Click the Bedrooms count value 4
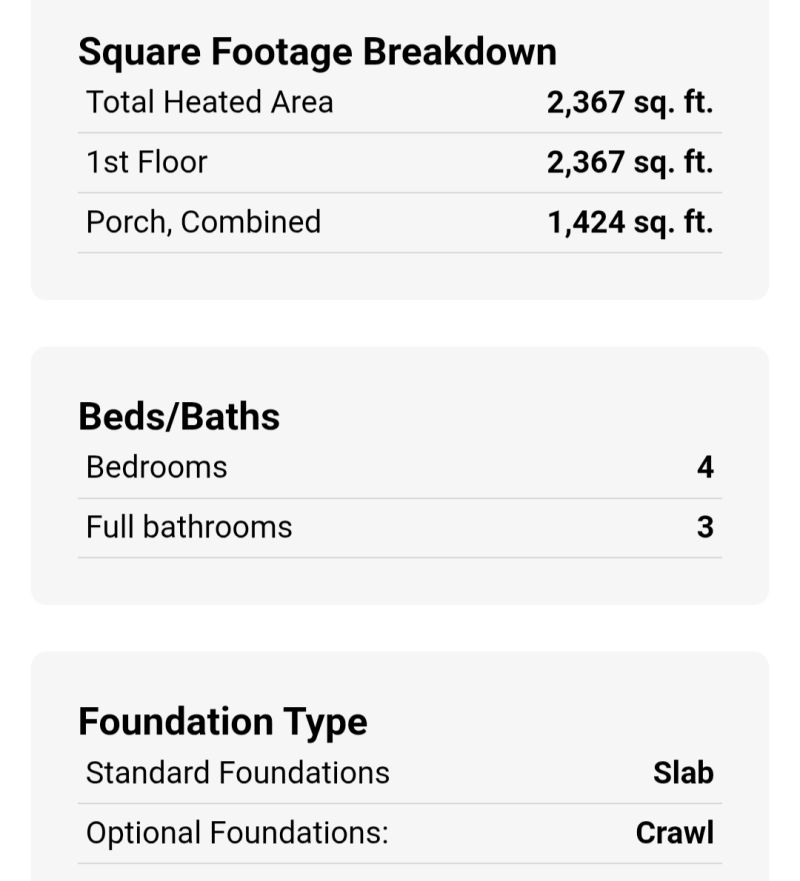Image resolution: width=800 pixels, height=881 pixels. pyautogui.click(x=705, y=467)
